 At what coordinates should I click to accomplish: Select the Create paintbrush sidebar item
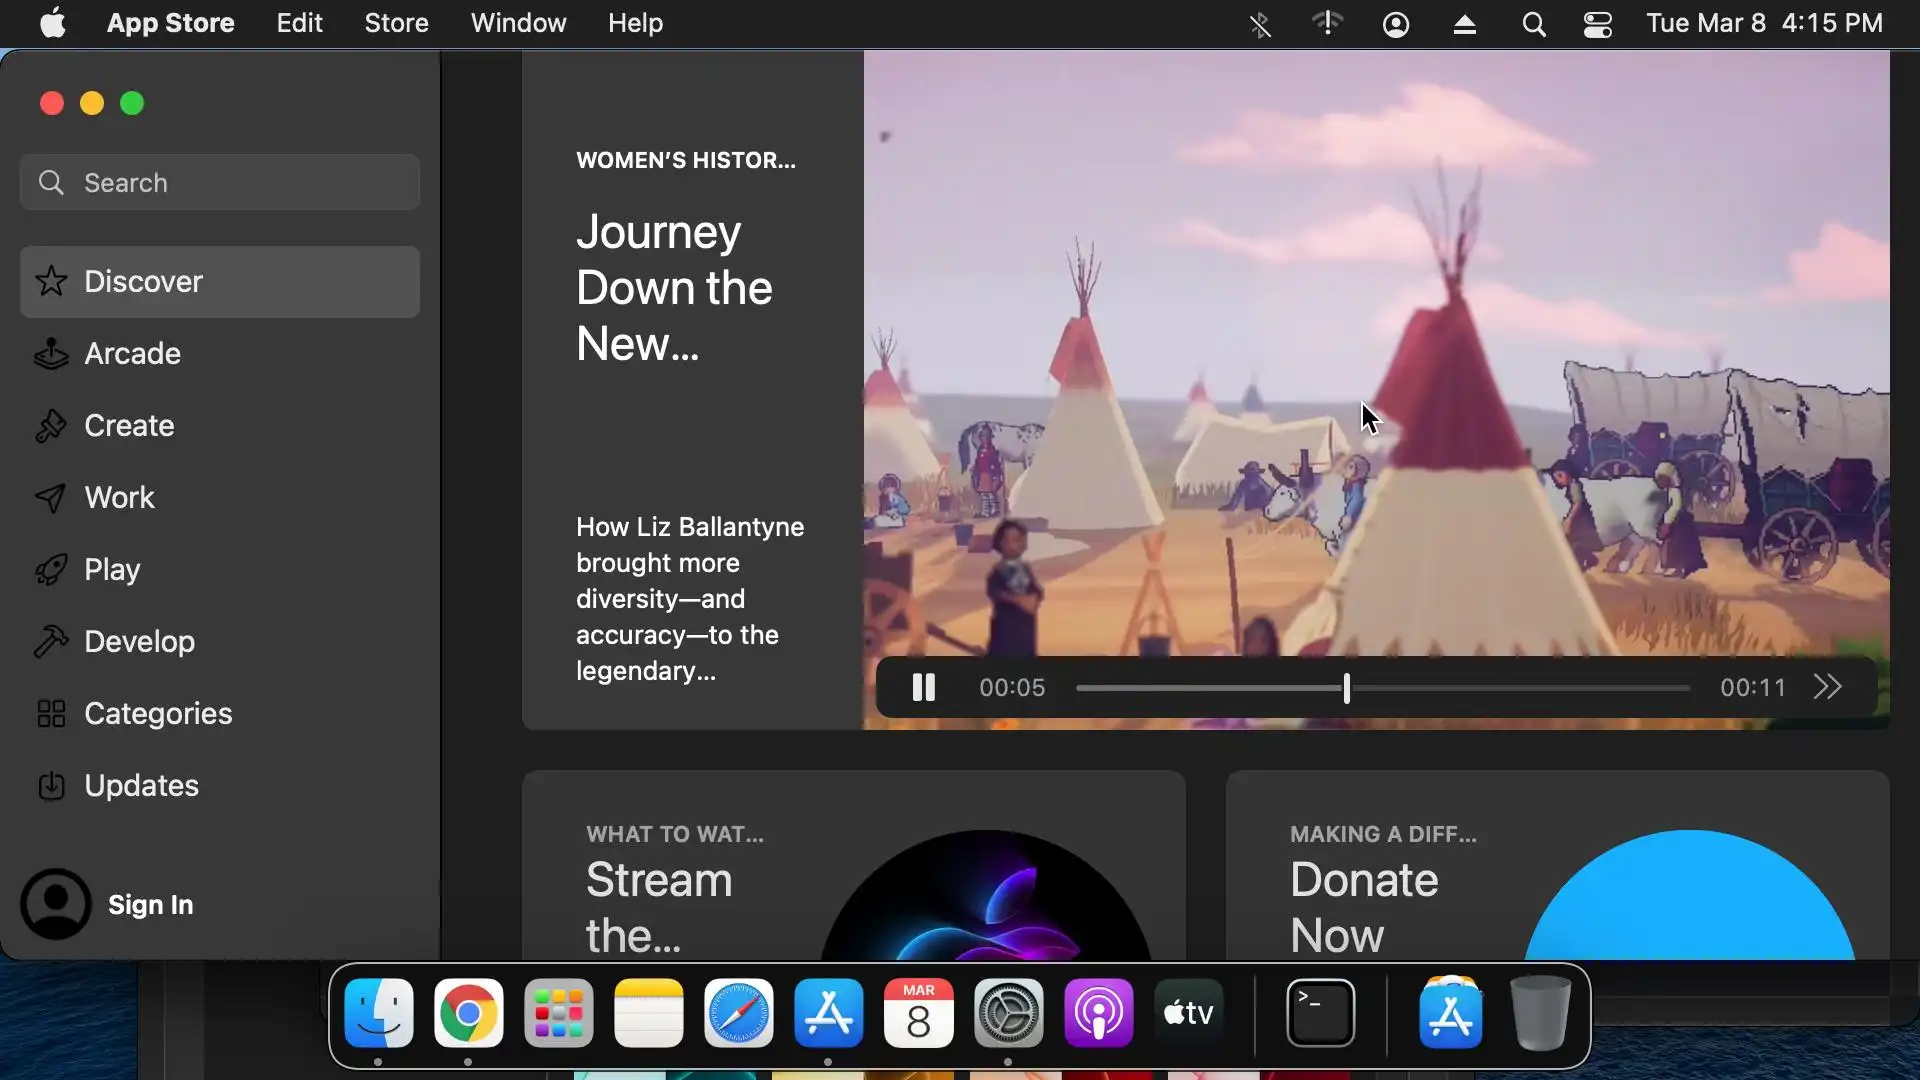click(x=129, y=426)
